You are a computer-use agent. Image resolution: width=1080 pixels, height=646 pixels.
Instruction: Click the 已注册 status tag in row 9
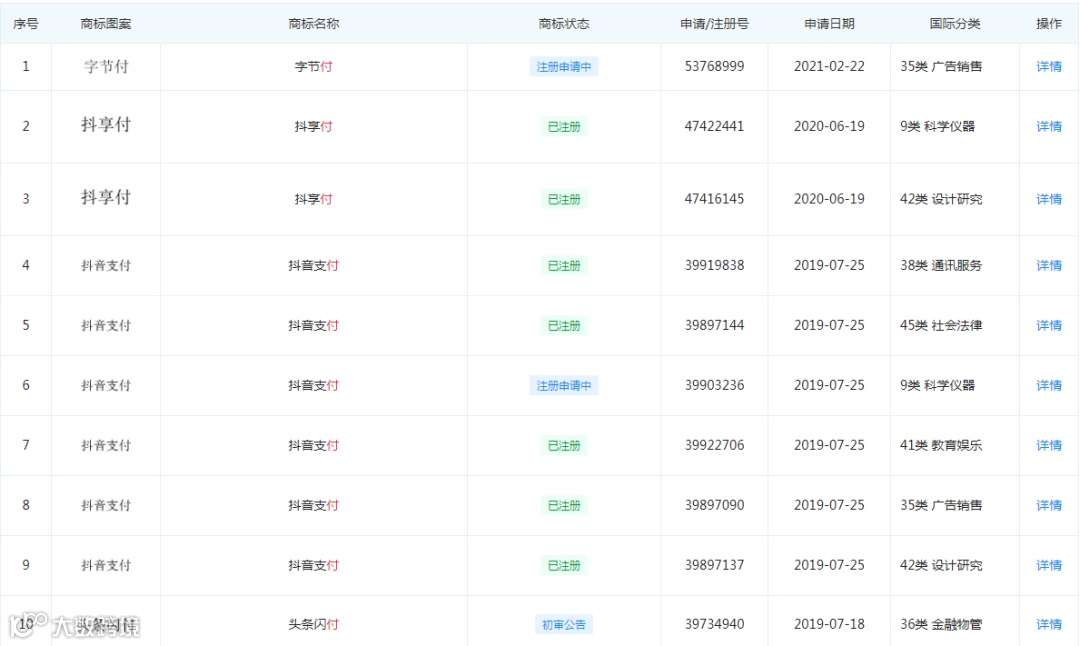[x=563, y=565]
